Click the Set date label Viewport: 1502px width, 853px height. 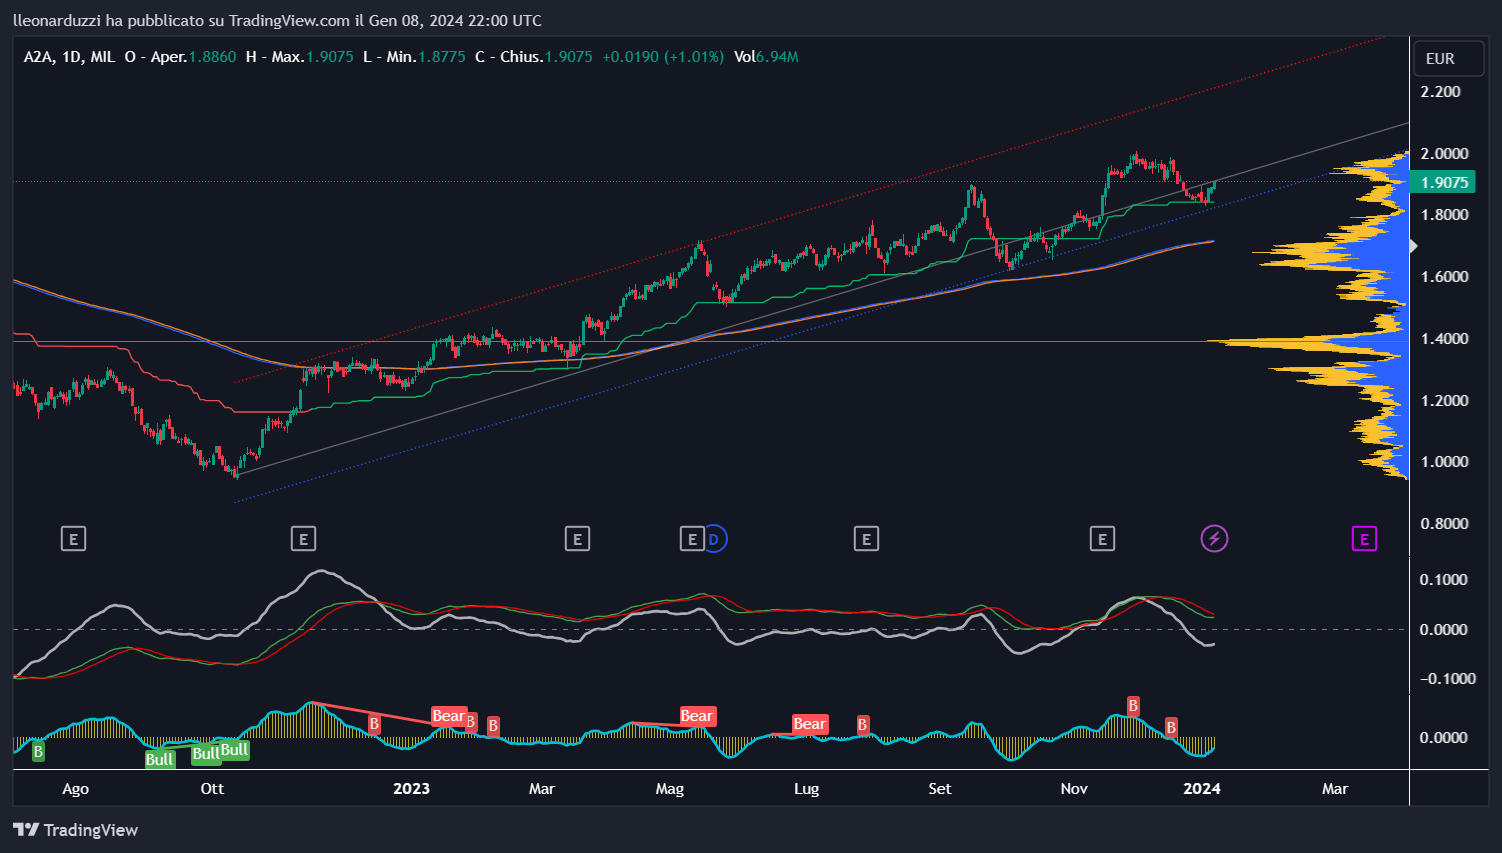(940, 789)
